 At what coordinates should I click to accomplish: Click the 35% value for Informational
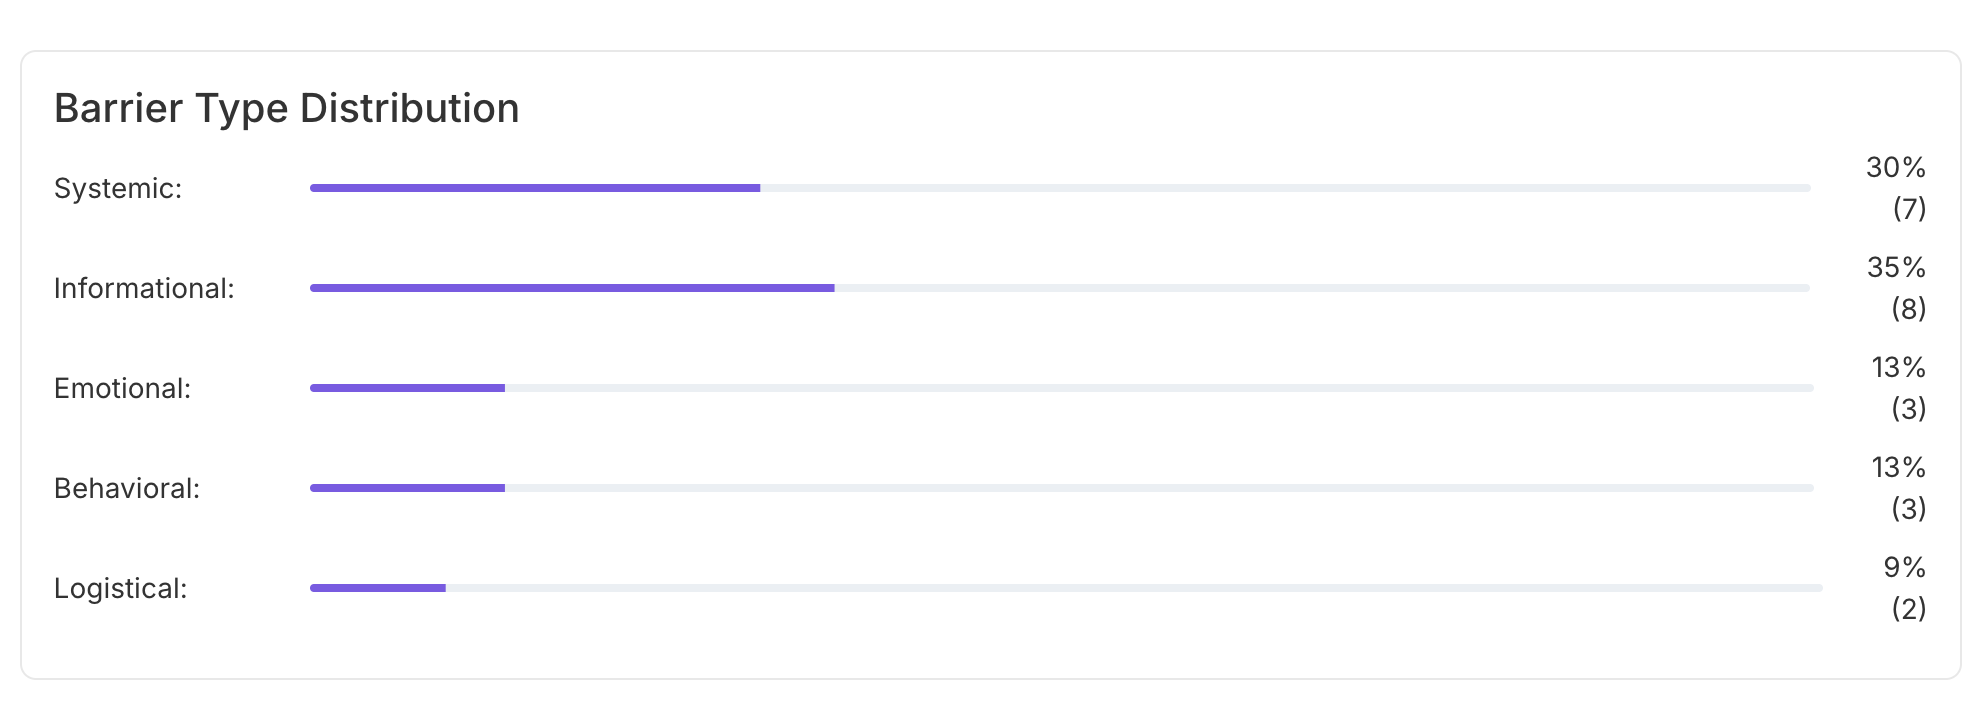click(1895, 267)
